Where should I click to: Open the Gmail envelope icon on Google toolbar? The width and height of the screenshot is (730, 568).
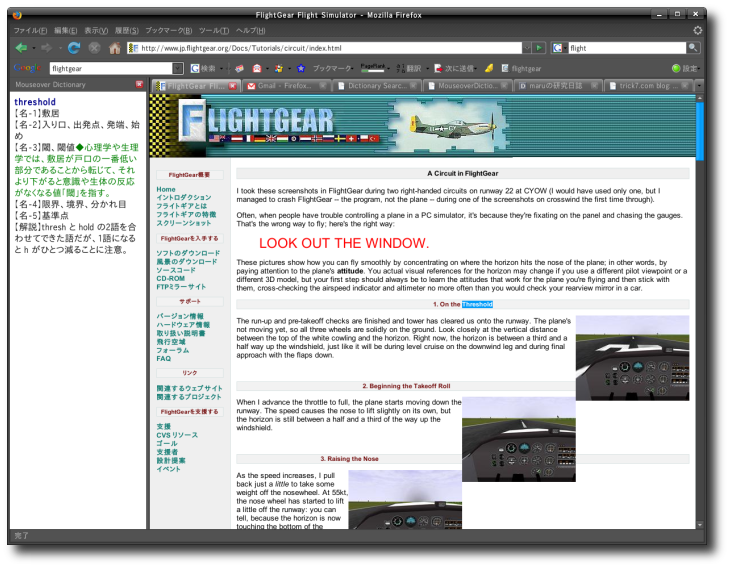pos(257,68)
